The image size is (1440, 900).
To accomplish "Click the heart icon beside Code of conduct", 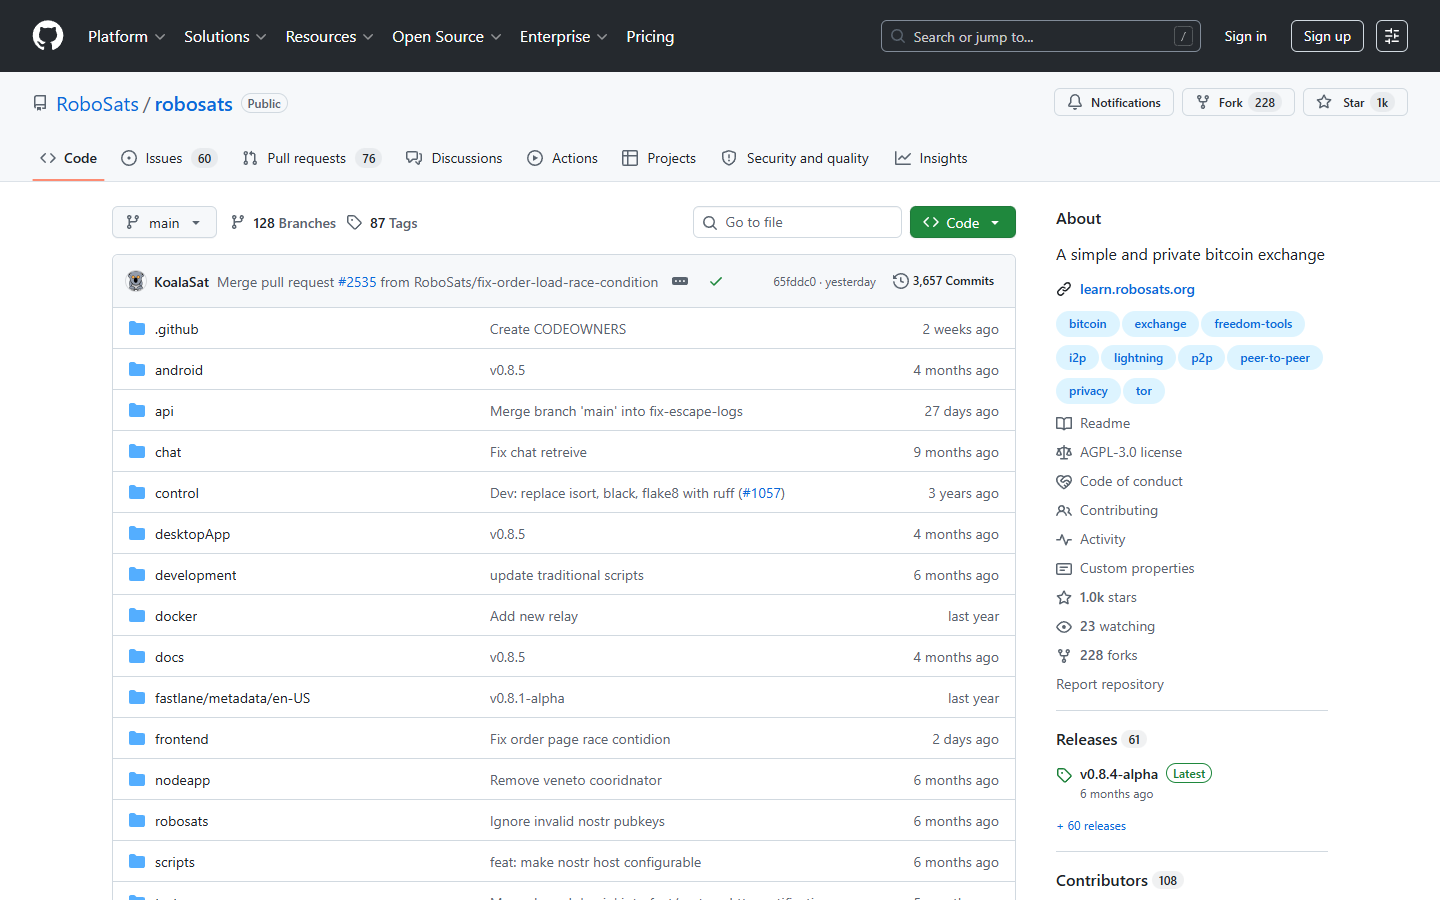I will [1064, 482].
